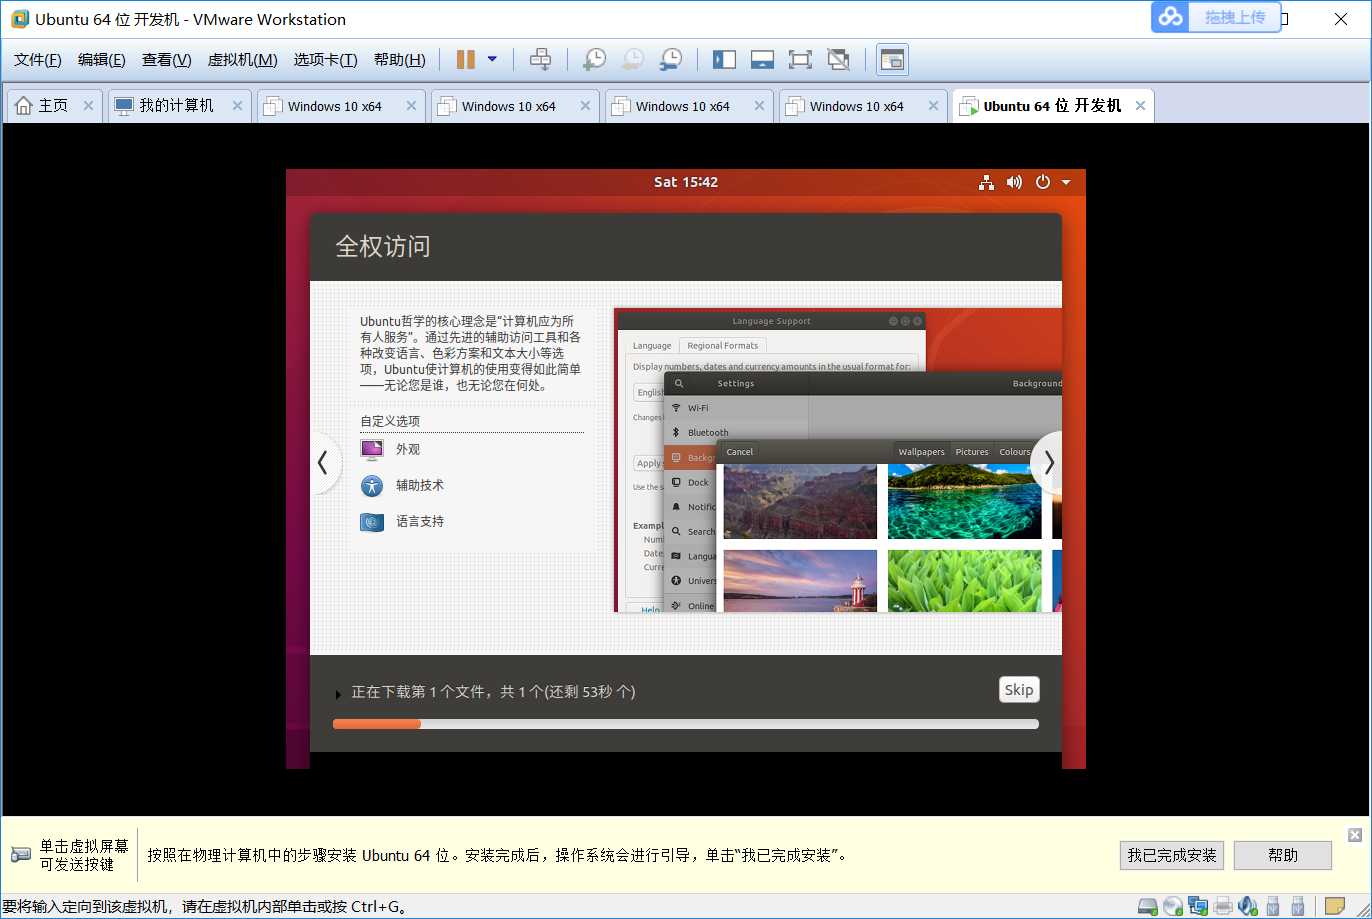1372x919 pixels.
Task: Dismiss the yellow install hint bar
Action: [1355, 835]
